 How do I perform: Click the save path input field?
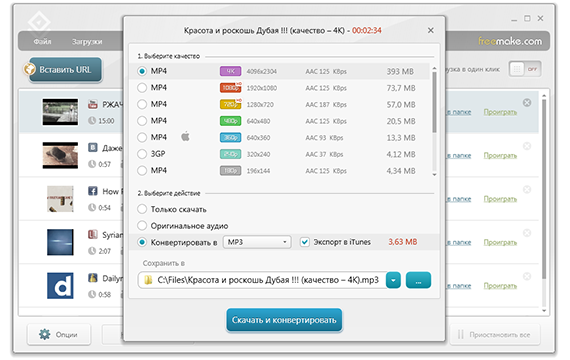(262, 280)
